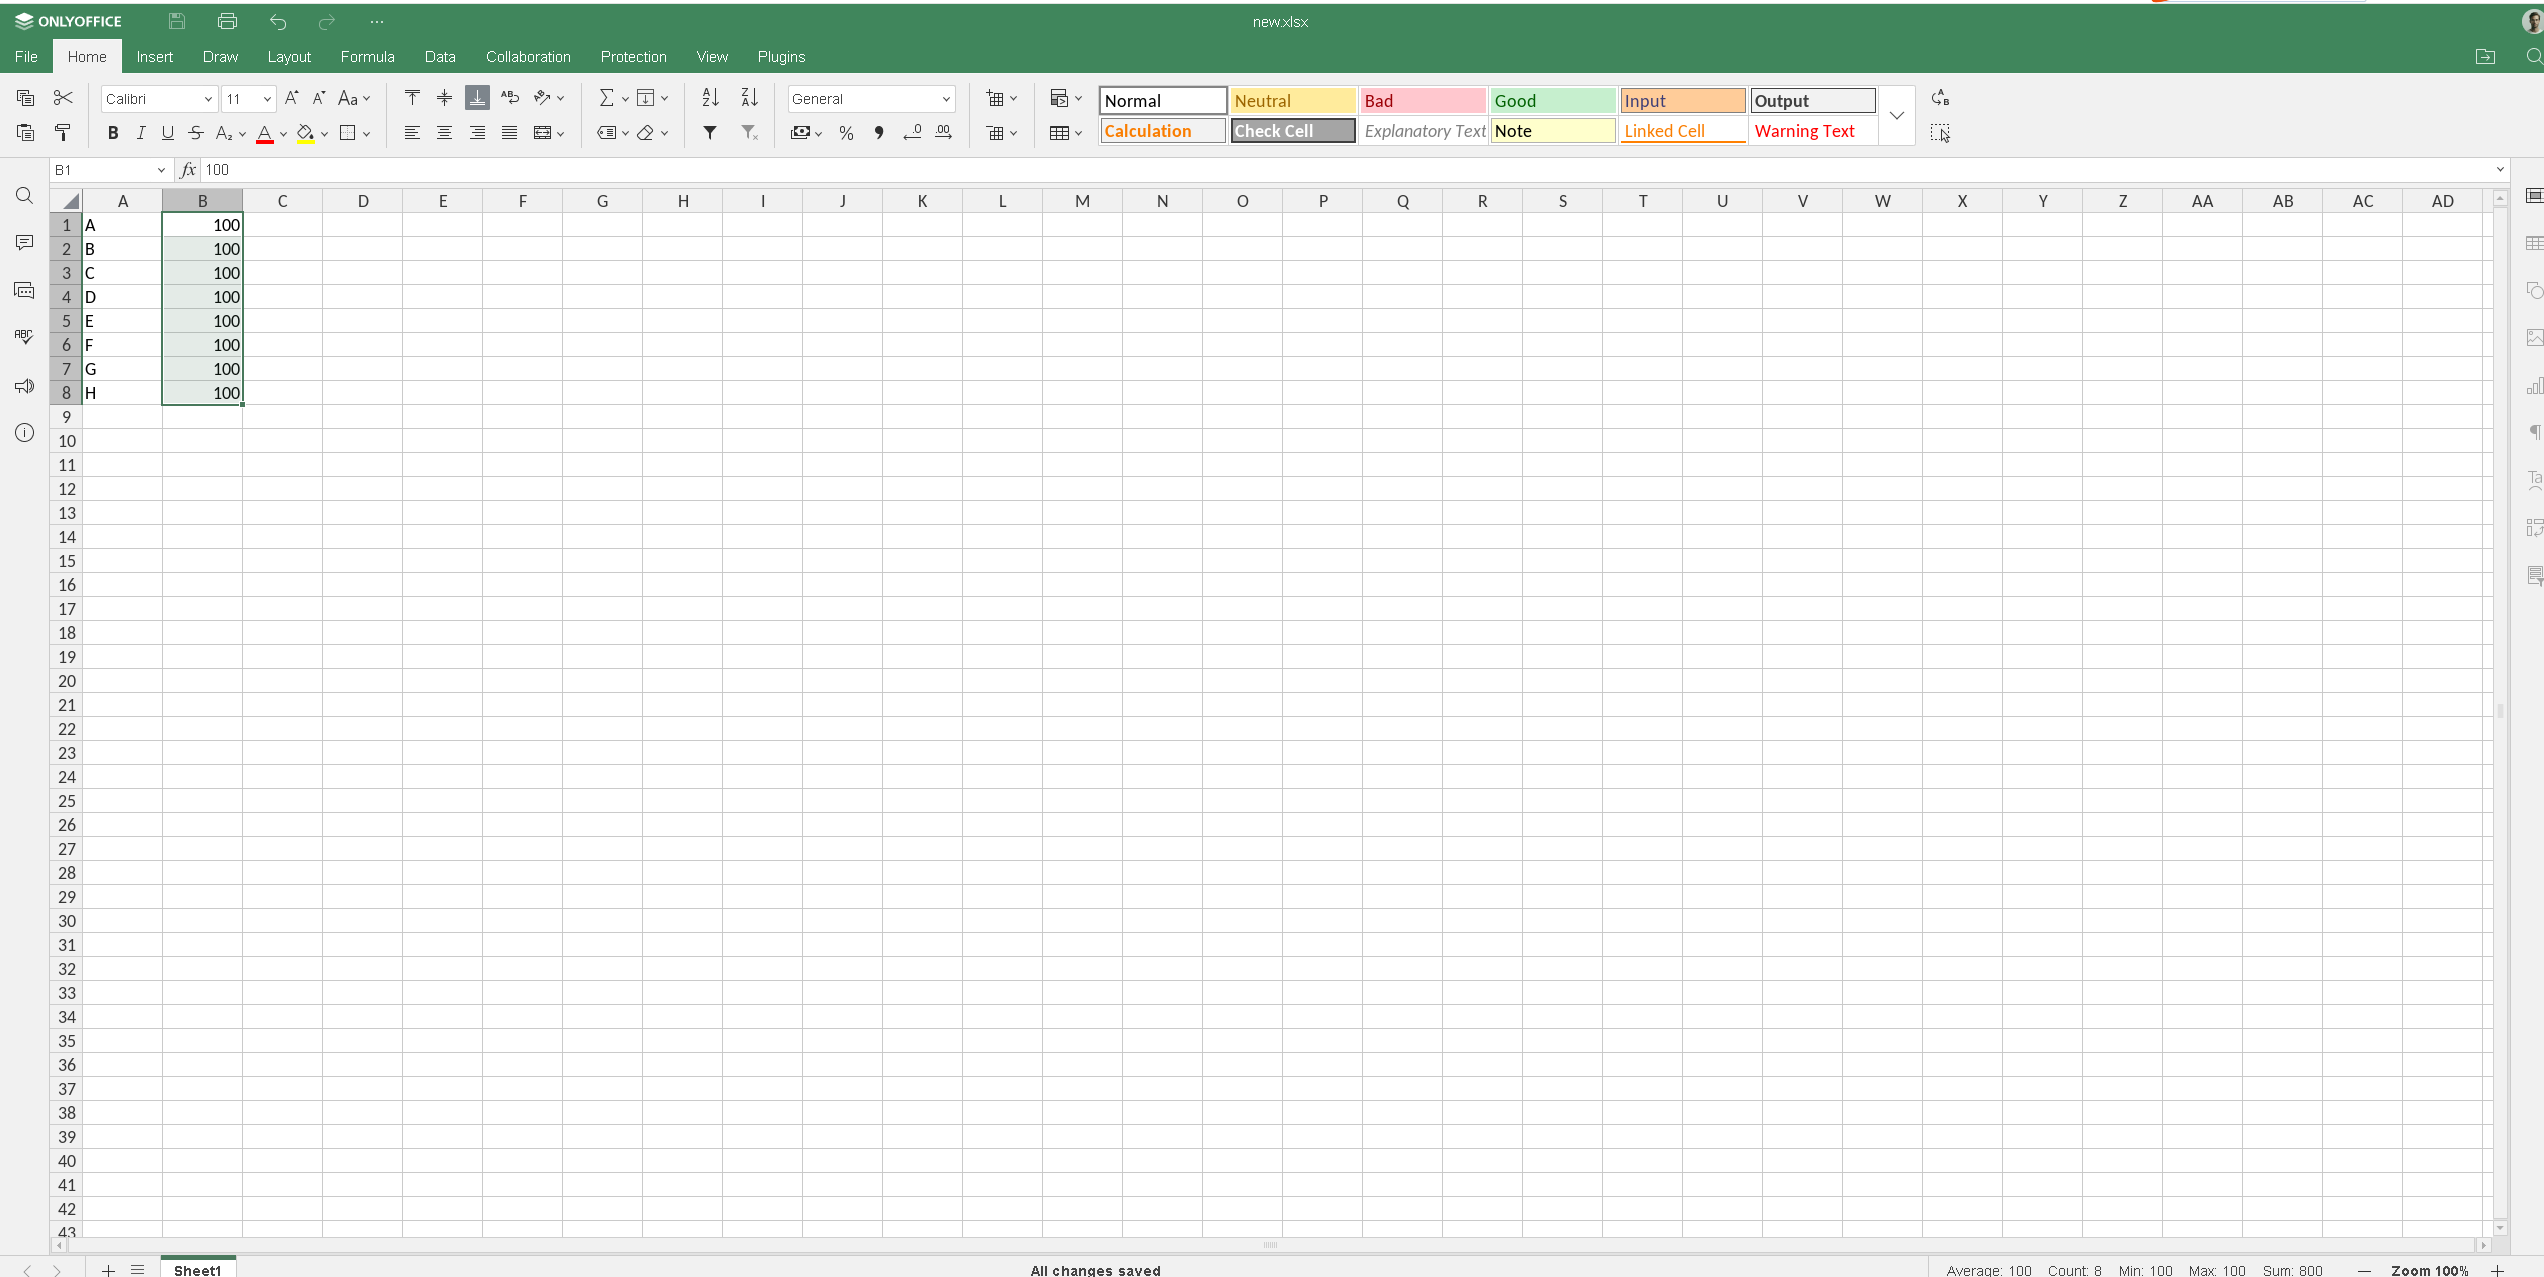The height and width of the screenshot is (1277, 2544).
Task: Sort ascending A to Z
Action: point(710,98)
